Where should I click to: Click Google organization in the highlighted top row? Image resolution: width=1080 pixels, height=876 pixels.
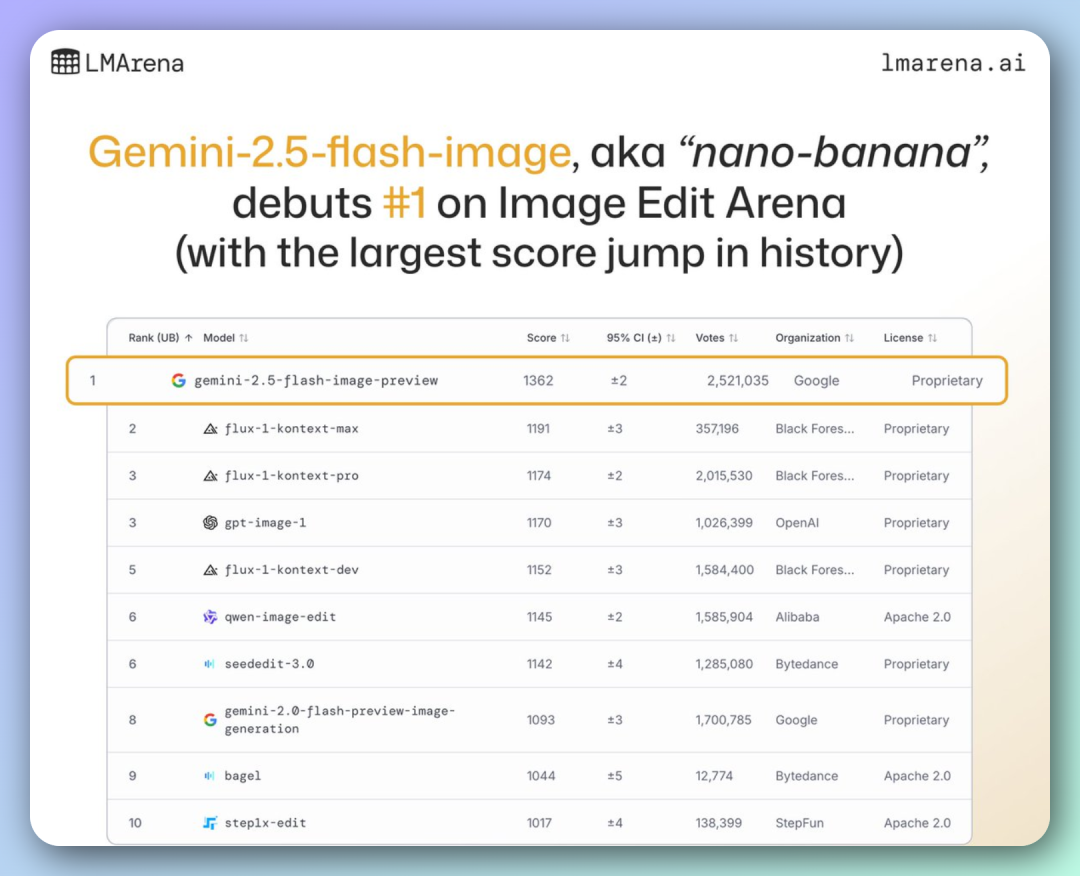[816, 381]
